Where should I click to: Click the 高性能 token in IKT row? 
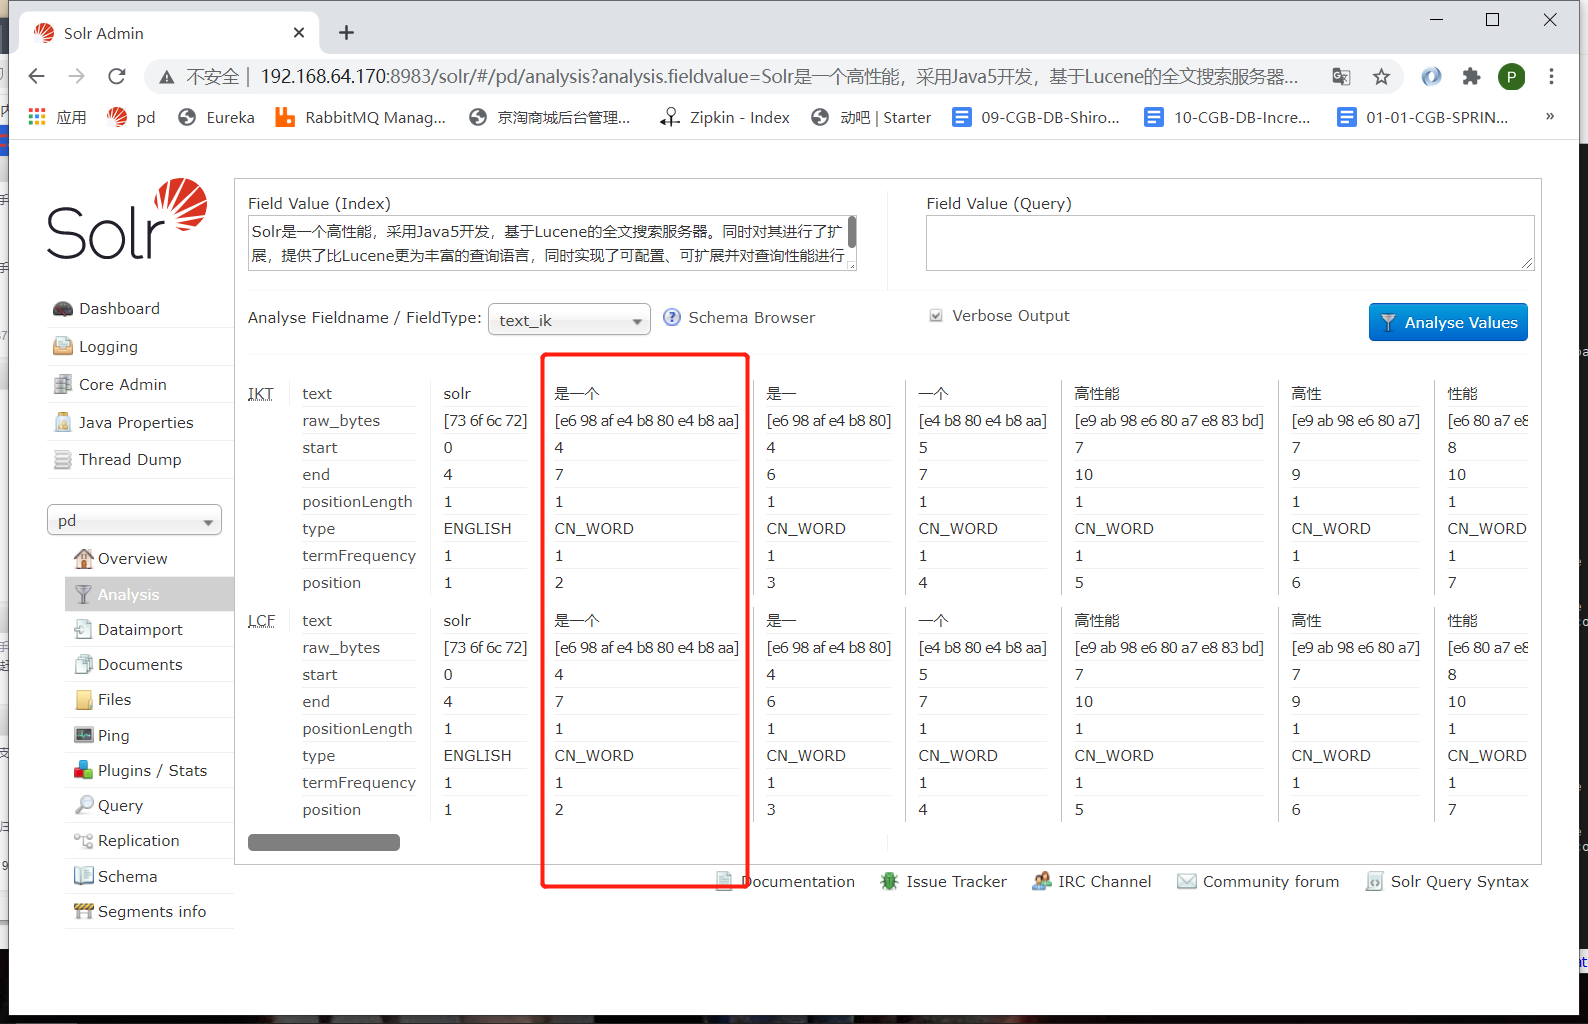coord(1097,394)
